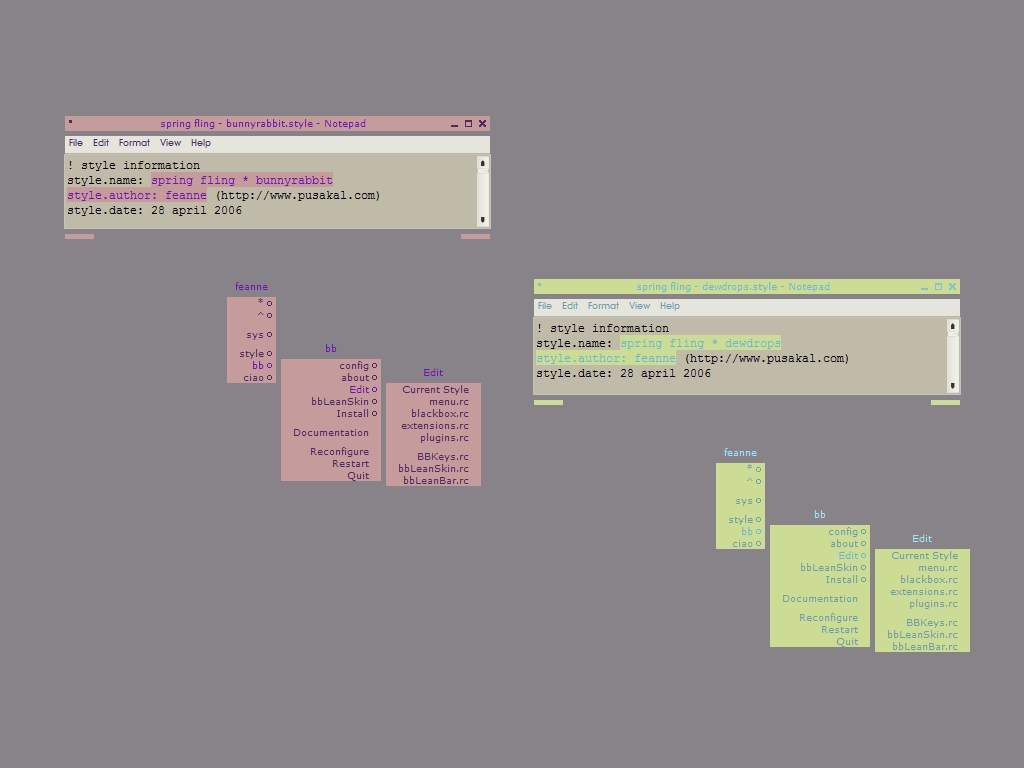Click scroll-down arrow in dewdrops Notepad
This screenshot has width=1024, height=768.
[x=952, y=386]
